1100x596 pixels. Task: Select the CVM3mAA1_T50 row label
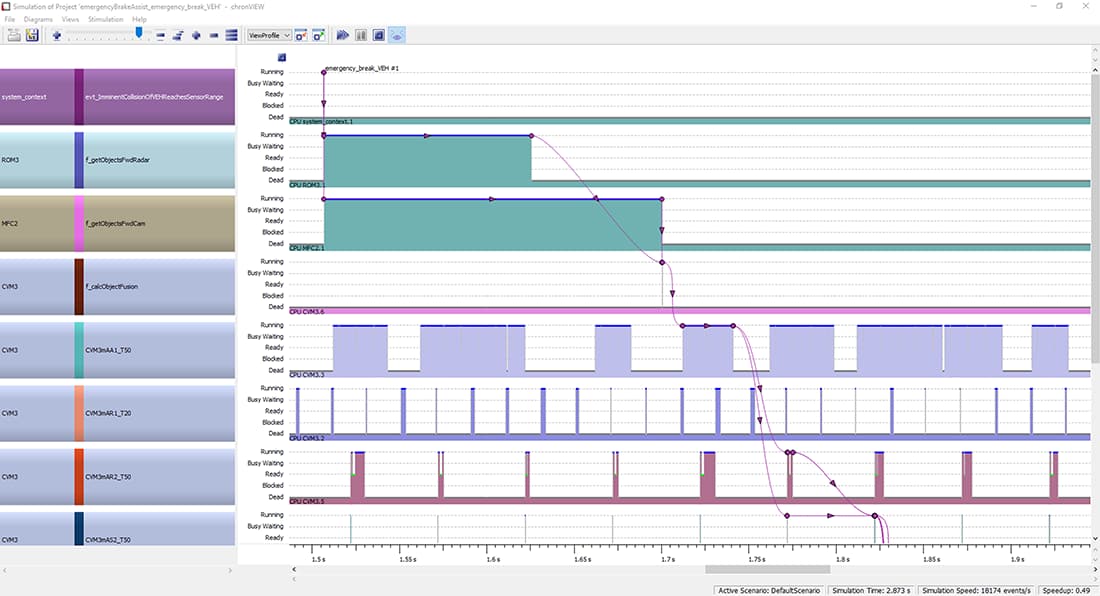click(108, 350)
